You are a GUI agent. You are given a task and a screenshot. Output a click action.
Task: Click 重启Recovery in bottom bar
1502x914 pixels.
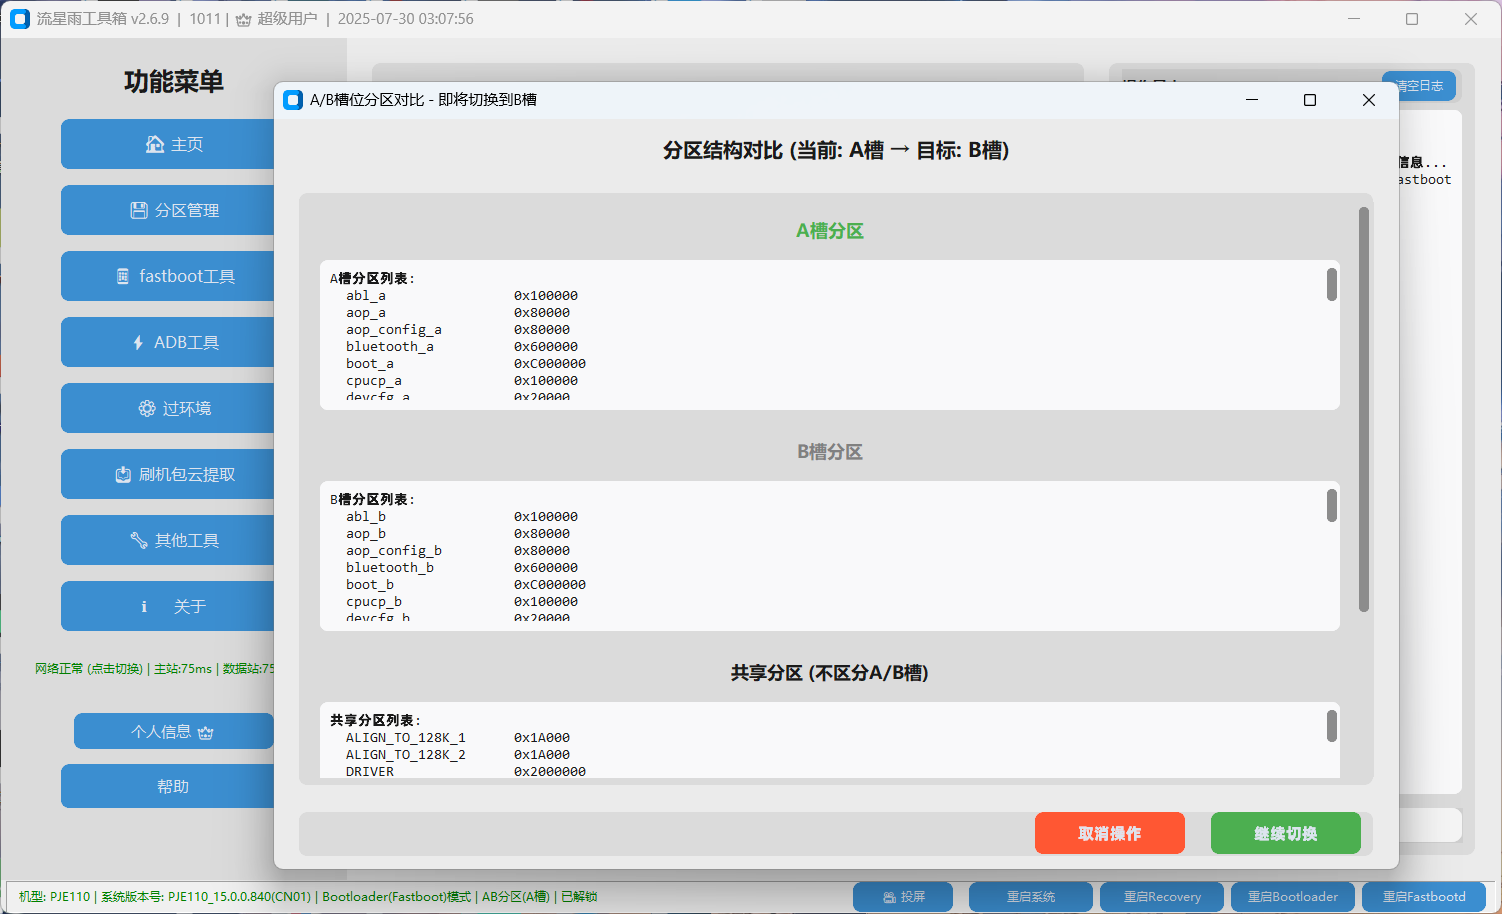tap(1162, 897)
